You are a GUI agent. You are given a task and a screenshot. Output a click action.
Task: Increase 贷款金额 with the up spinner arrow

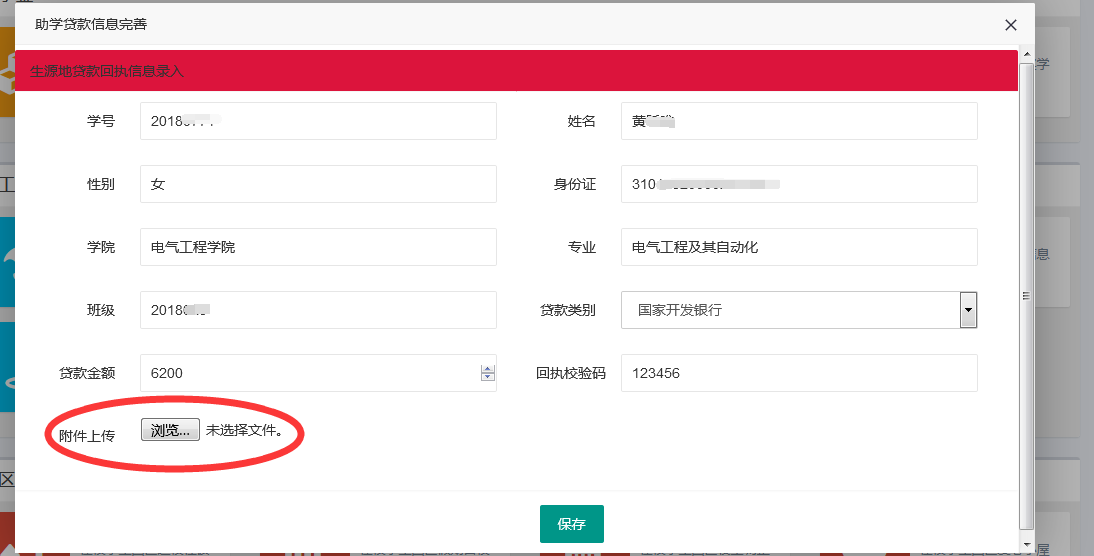(488, 368)
